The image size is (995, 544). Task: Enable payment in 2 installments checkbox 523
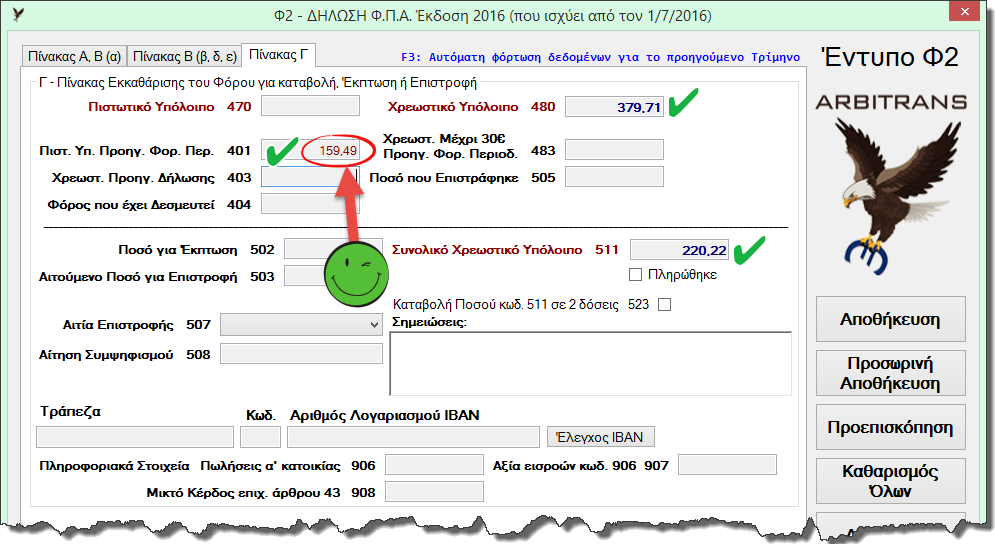tap(664, 305)
